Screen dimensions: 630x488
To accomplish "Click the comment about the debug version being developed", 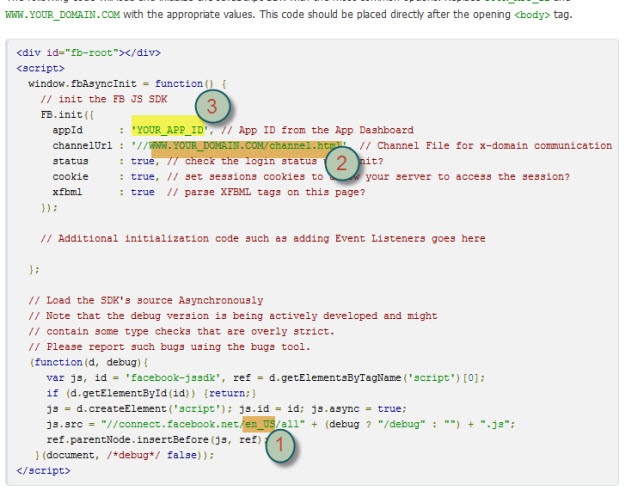I will [x=233, y=316].
